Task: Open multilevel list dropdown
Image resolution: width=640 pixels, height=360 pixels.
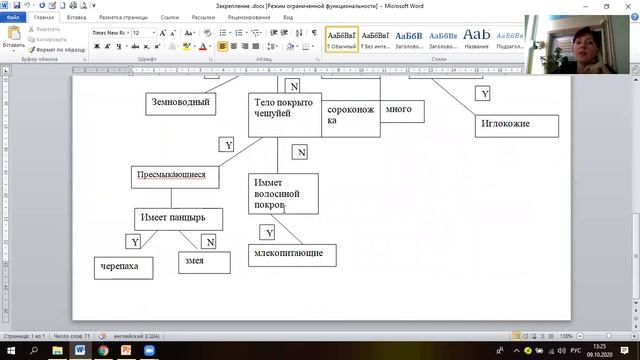Action: (x=262, y=33)
